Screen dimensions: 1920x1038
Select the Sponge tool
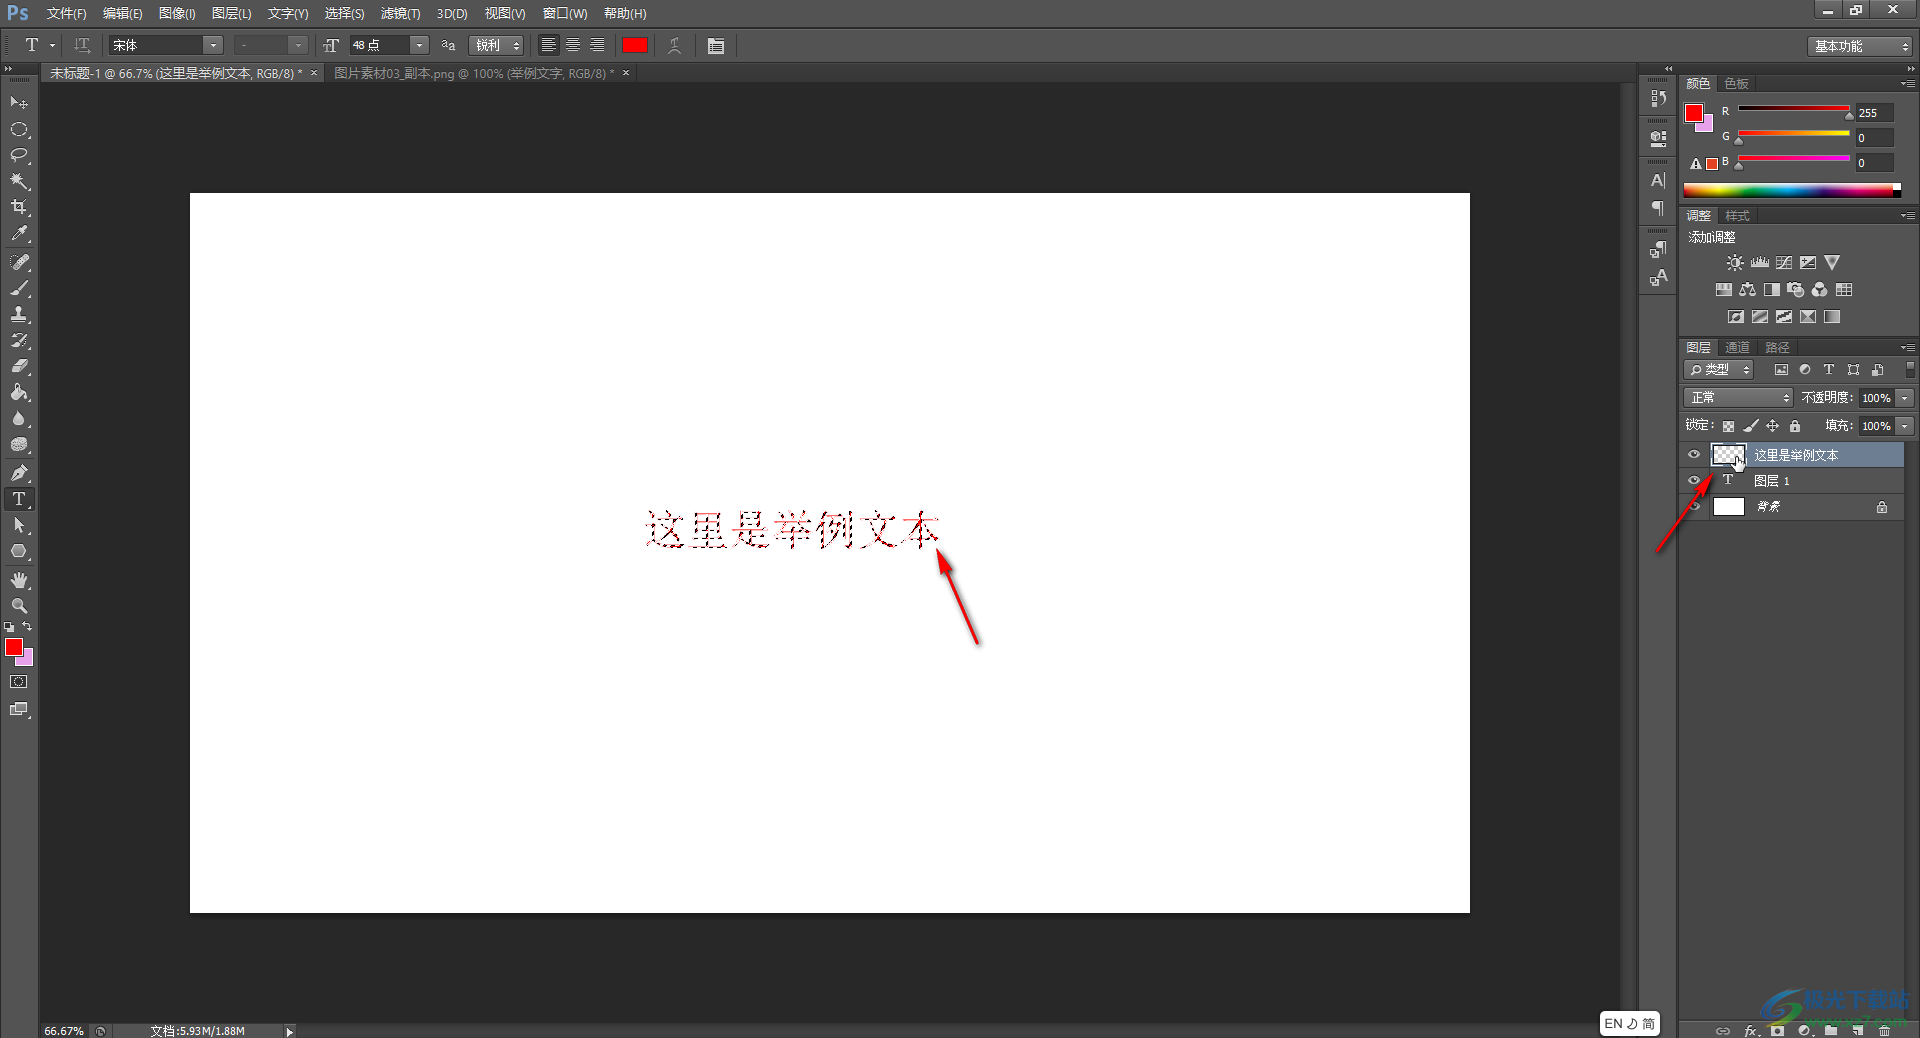[19, 445]
